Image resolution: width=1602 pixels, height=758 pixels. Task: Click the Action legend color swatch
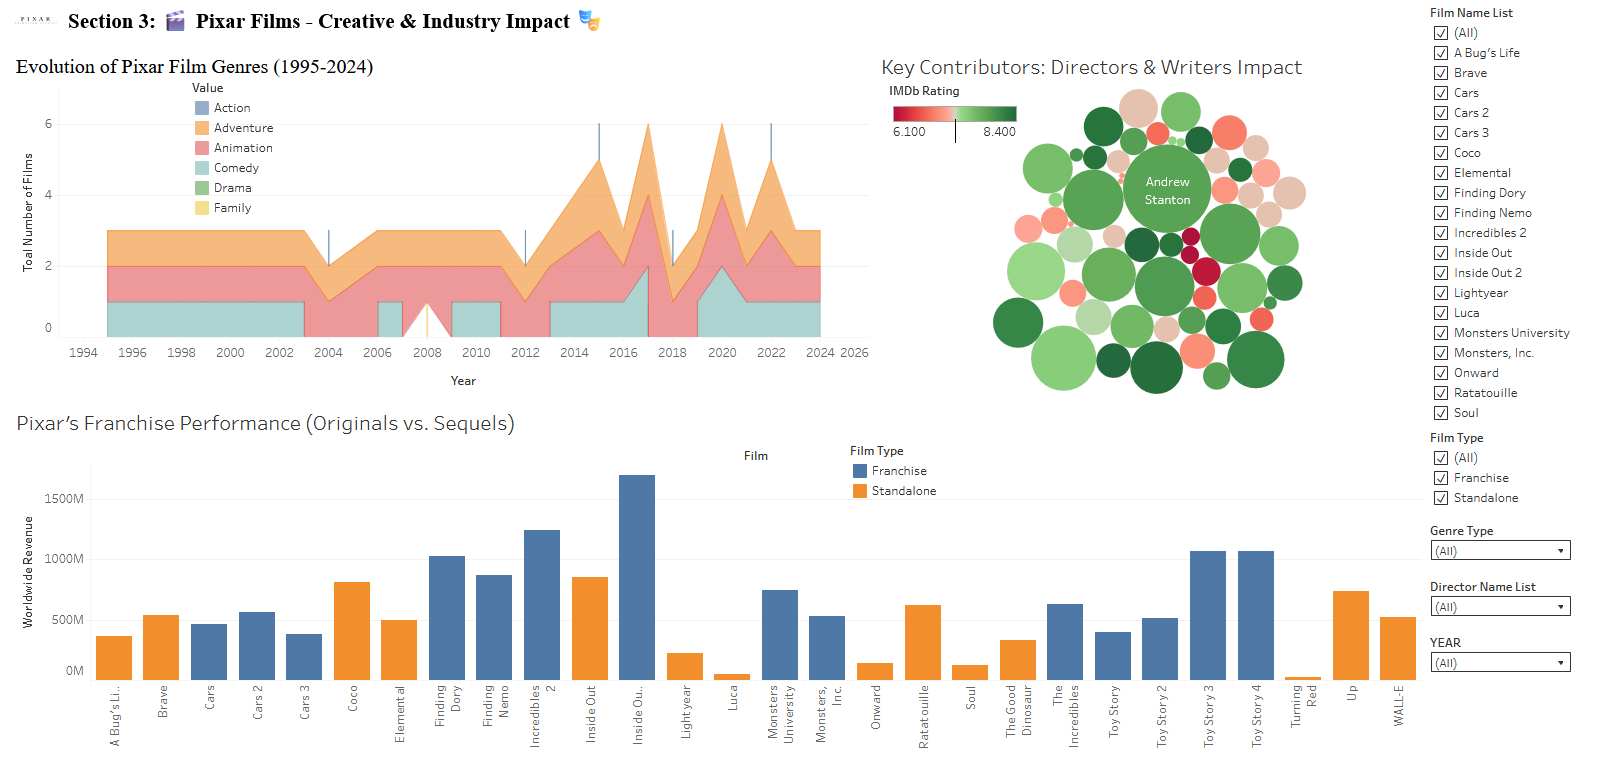pyautogui.click(x=202, y=108)
